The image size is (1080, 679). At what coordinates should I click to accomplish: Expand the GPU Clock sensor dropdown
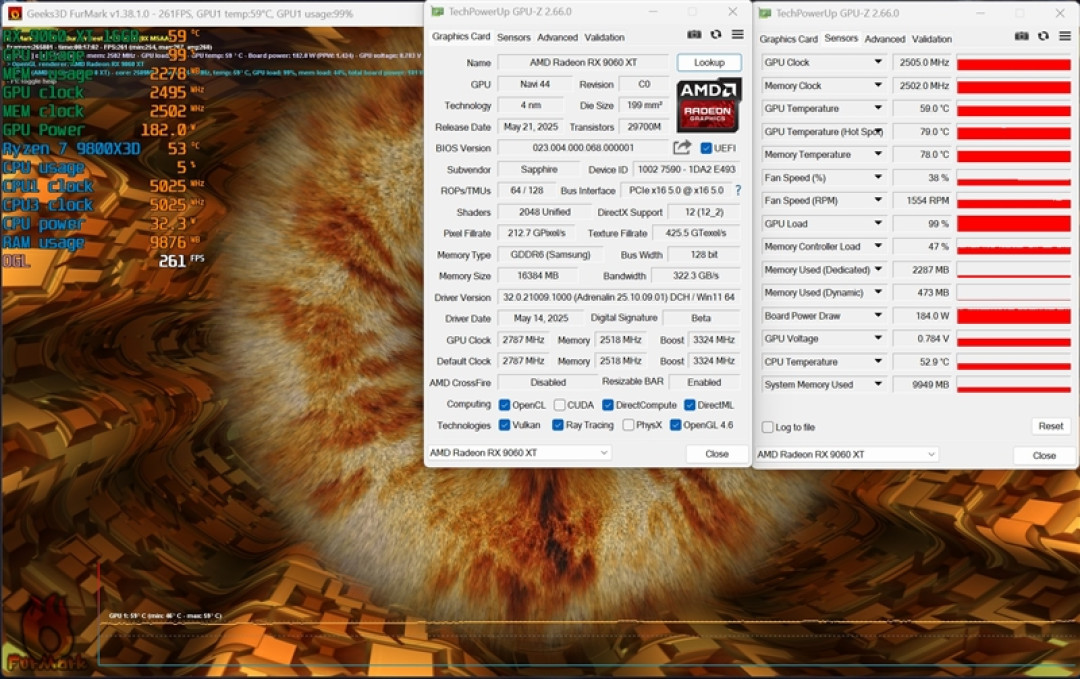[878, 62]
